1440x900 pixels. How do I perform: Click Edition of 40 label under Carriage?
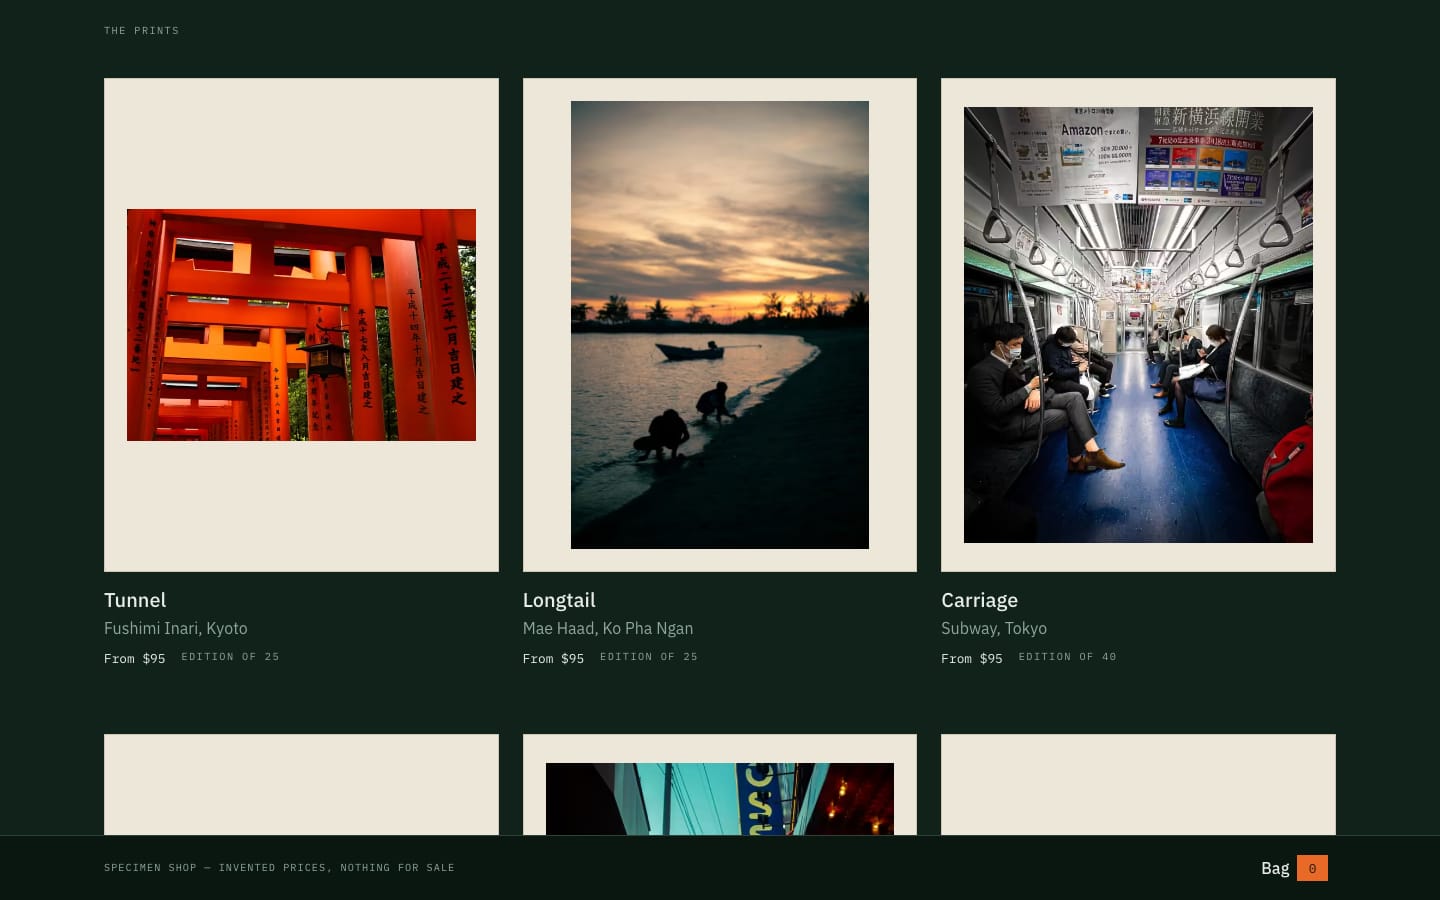pyautogui.click(x=1067, y=657)
